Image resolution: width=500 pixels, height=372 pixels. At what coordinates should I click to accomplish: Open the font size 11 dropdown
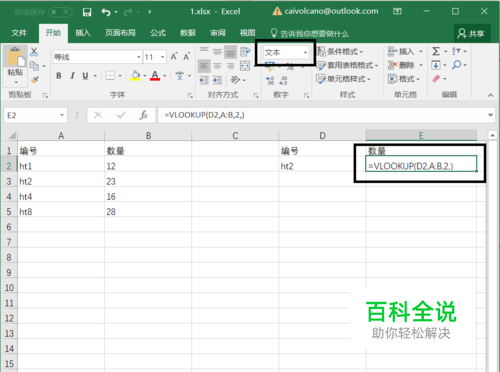click(x=162, y=57)
